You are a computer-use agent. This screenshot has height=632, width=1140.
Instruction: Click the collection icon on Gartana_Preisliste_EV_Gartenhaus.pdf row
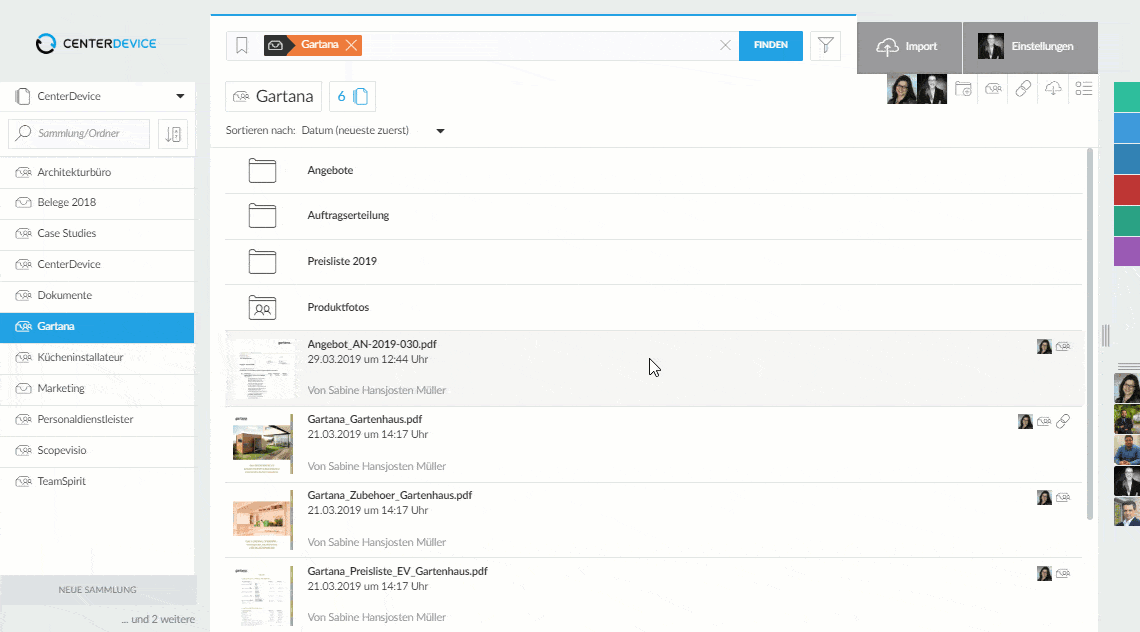(1063, 574)
